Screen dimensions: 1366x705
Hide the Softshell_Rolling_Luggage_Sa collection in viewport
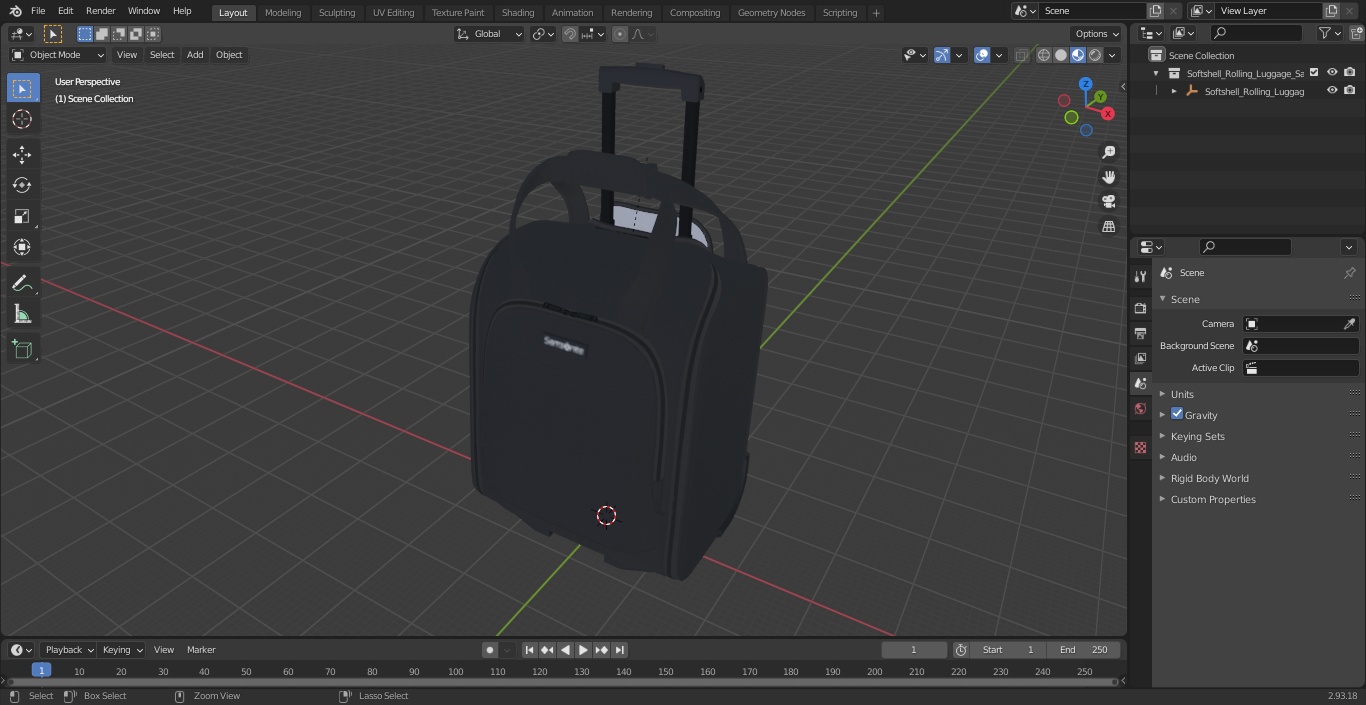pyautogui.click(x=1332, y=73)
